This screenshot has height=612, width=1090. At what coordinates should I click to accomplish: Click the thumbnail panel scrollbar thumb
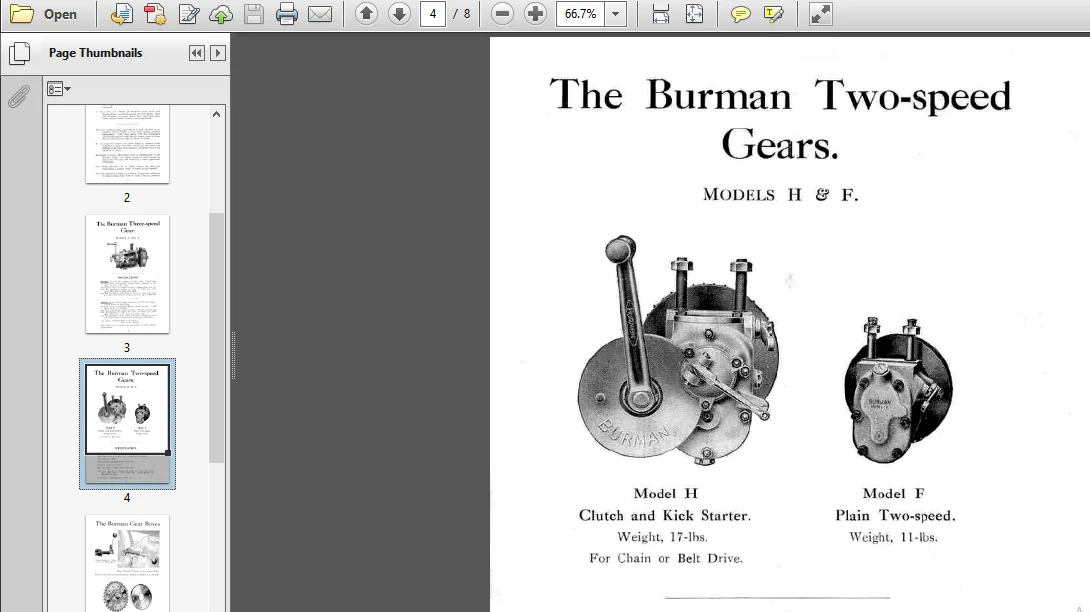tap(216, 337)
